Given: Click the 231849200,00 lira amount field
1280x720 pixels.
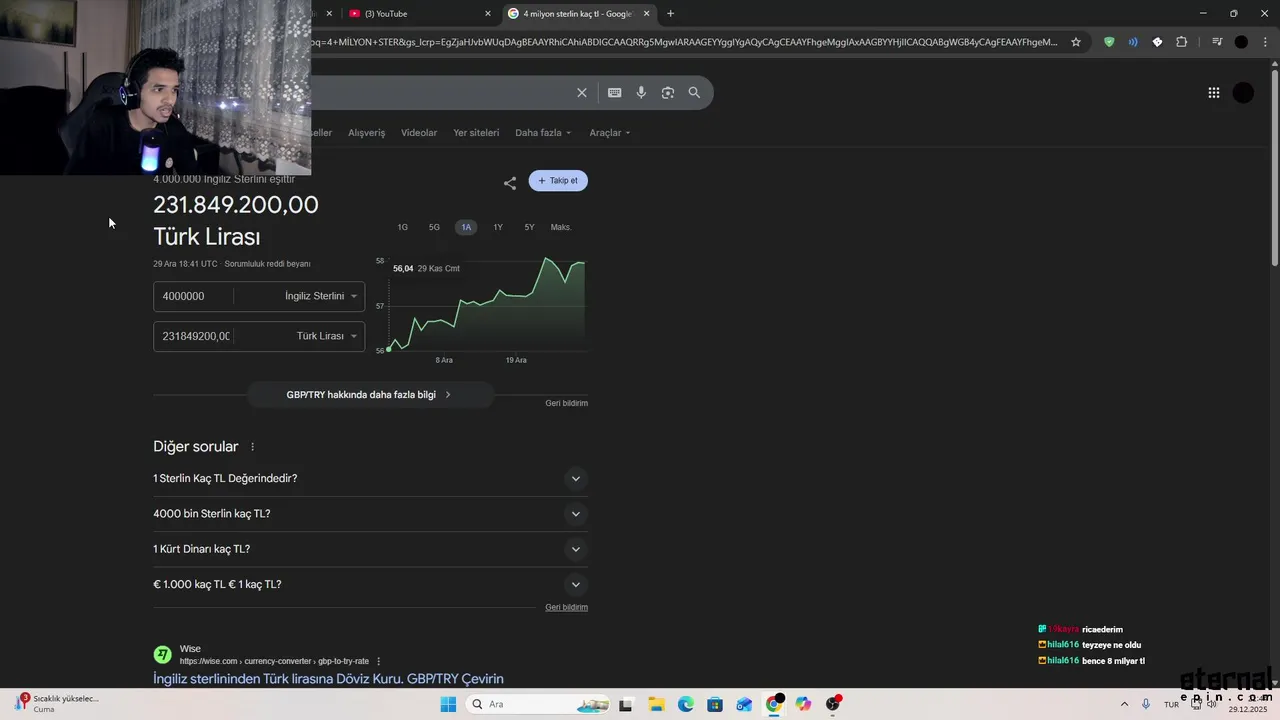Looking at the screenshot, I should (x=193, y=336).
